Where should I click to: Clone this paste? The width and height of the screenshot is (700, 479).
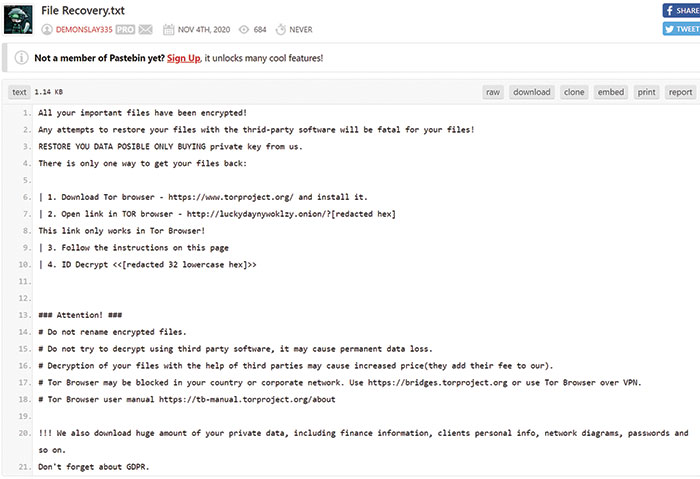click(x=574, y=92)
